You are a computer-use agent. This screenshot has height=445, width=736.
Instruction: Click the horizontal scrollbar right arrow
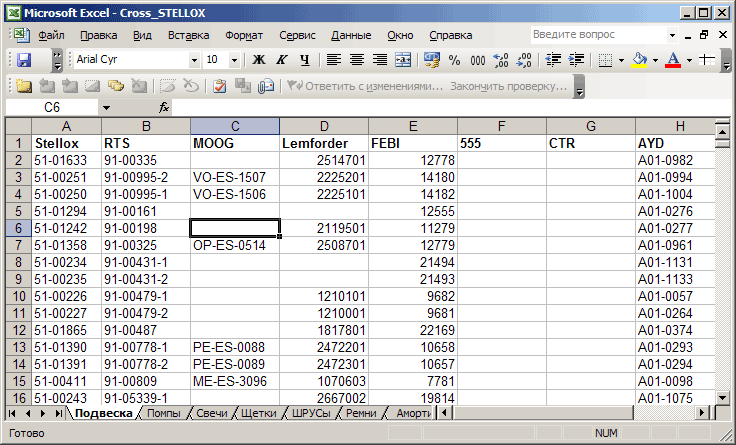(702, 413)
